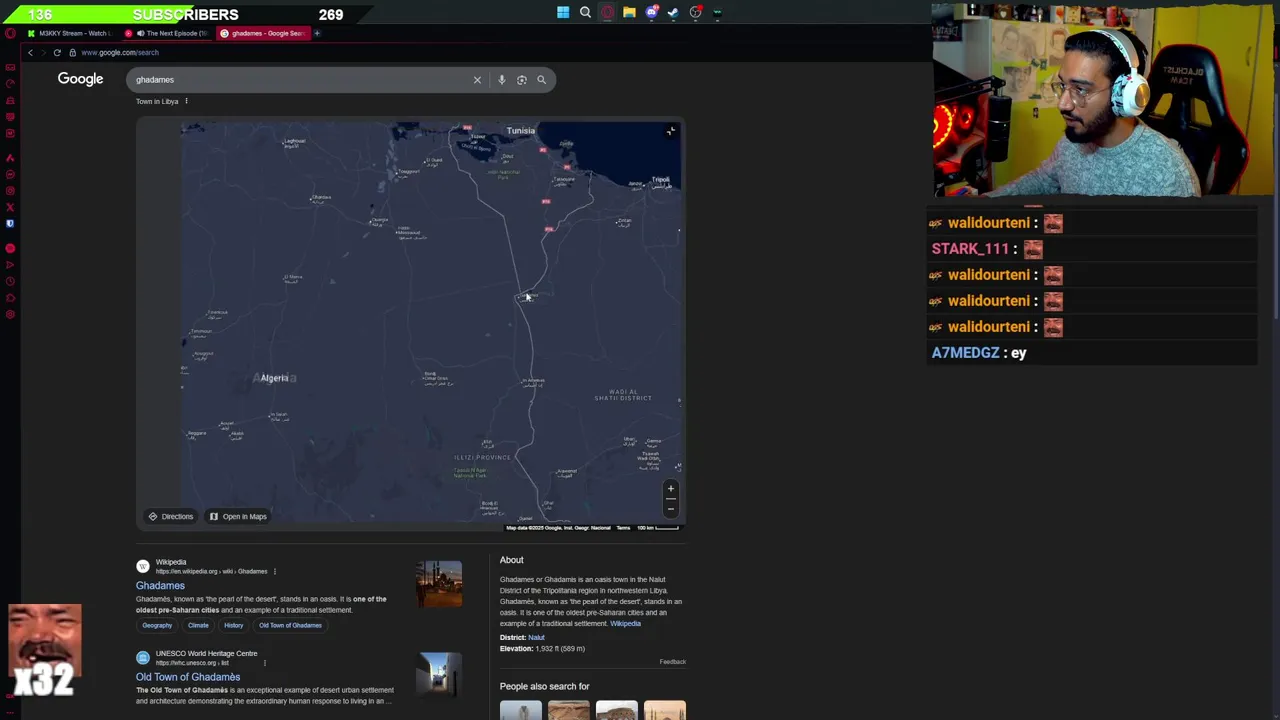Open File Explorer from taskbar

coord(629,13)
